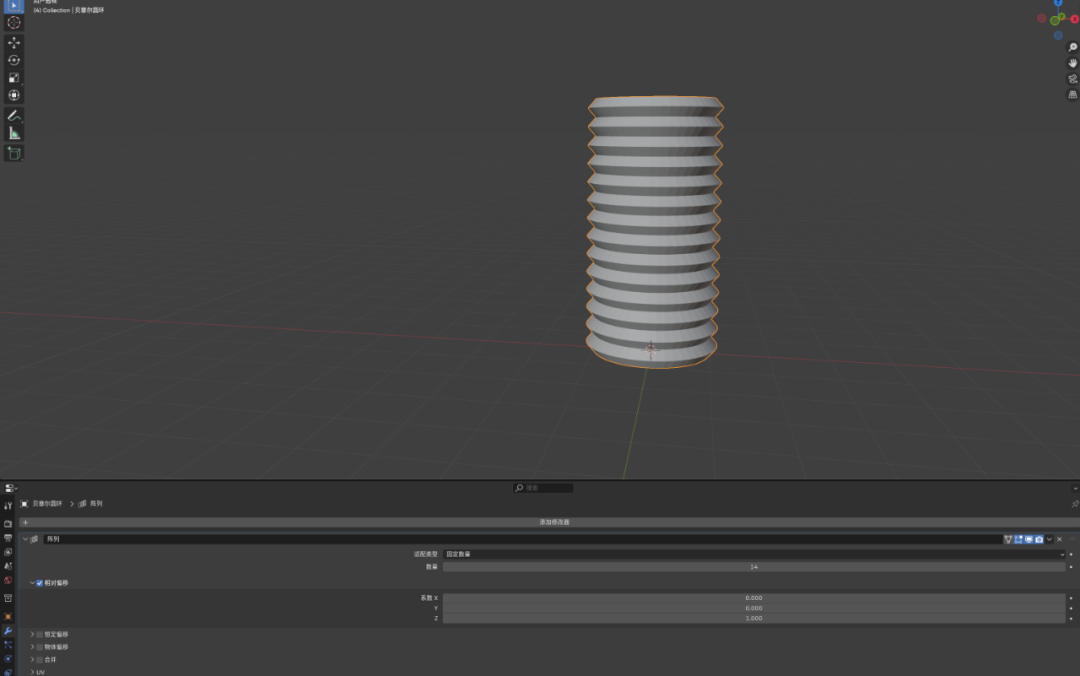Select the Add Cube tool
1080x676 pixels.
tap(14, 153)
